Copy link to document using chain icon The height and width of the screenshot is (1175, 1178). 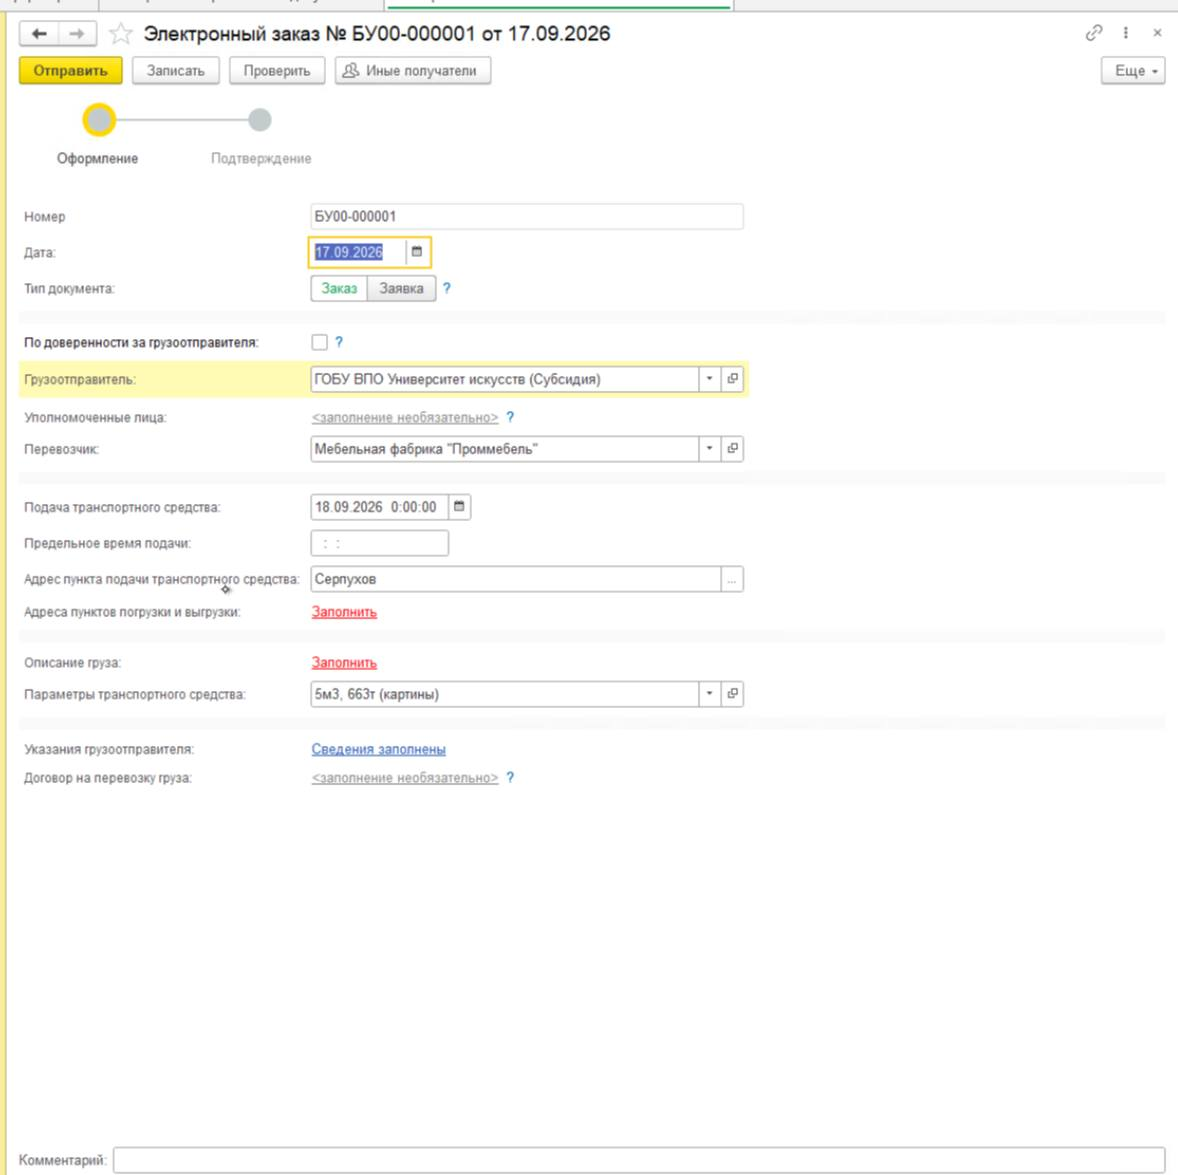pyautogui.click(x=1094, y=33)
